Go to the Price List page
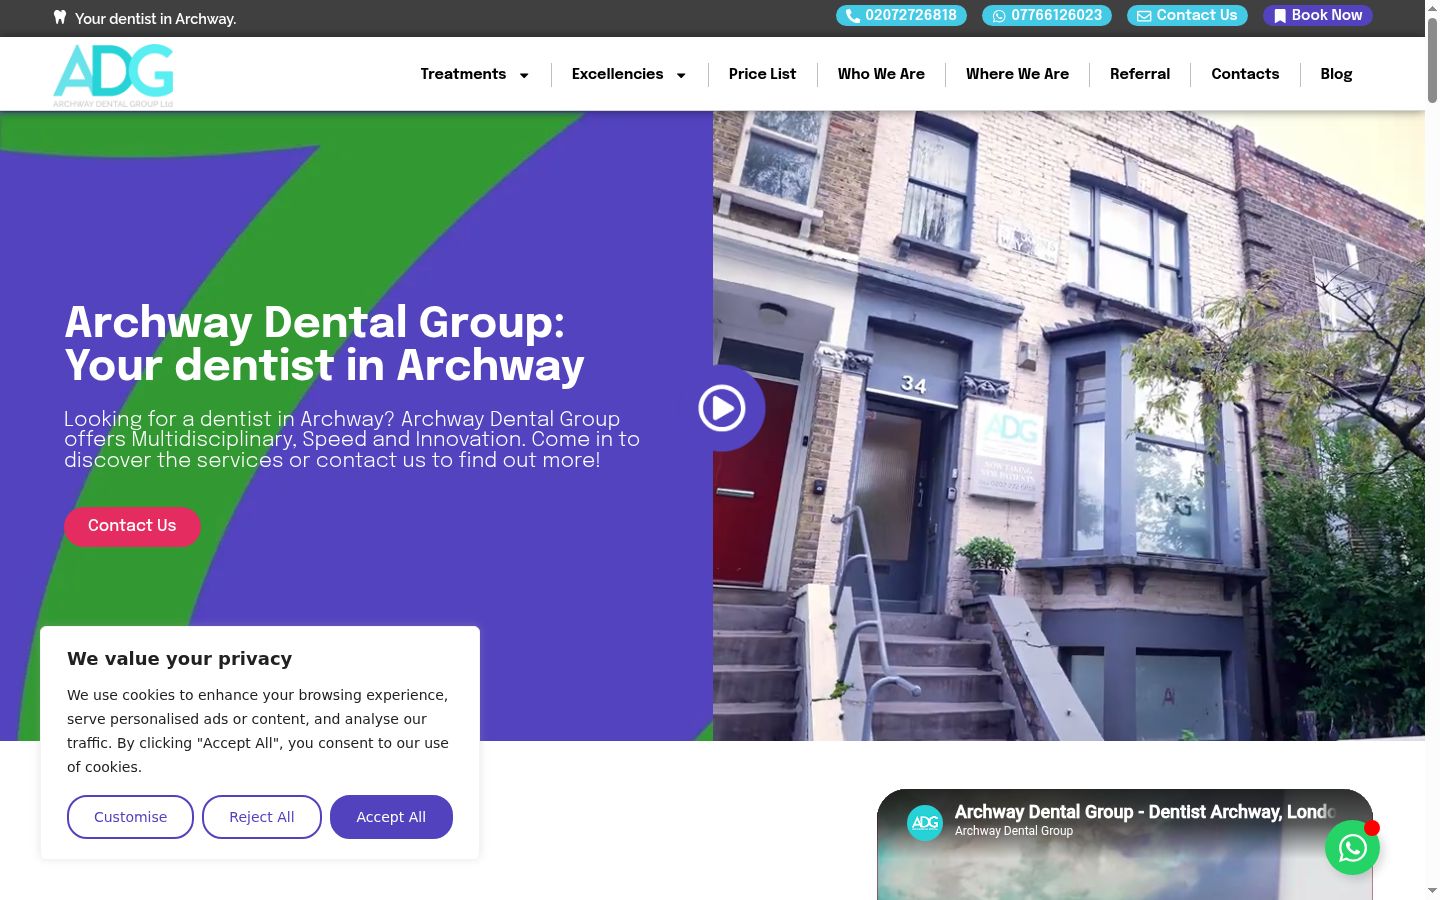This screenshot has width=1440, height=900. point(762,74)
